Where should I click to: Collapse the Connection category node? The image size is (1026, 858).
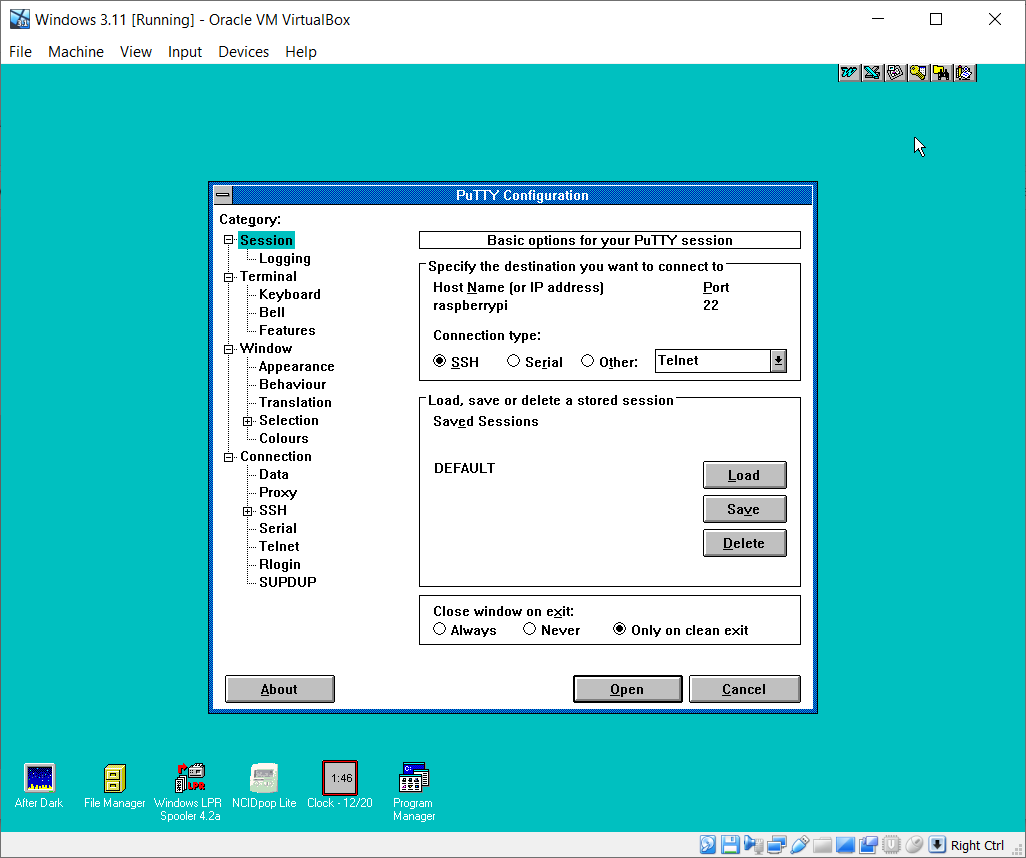point(228,457)
